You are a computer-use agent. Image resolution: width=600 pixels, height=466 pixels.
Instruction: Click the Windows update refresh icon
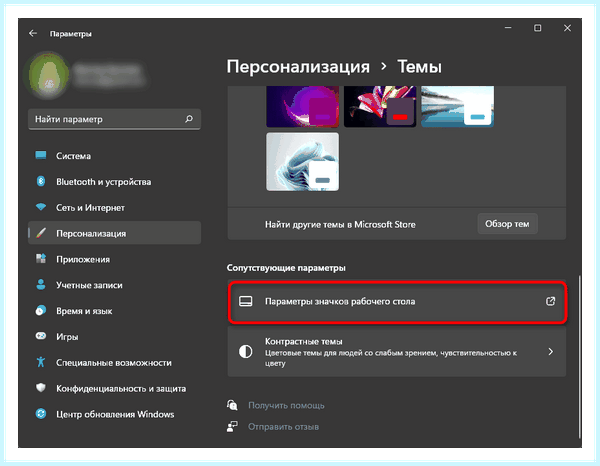coord(41,414)
